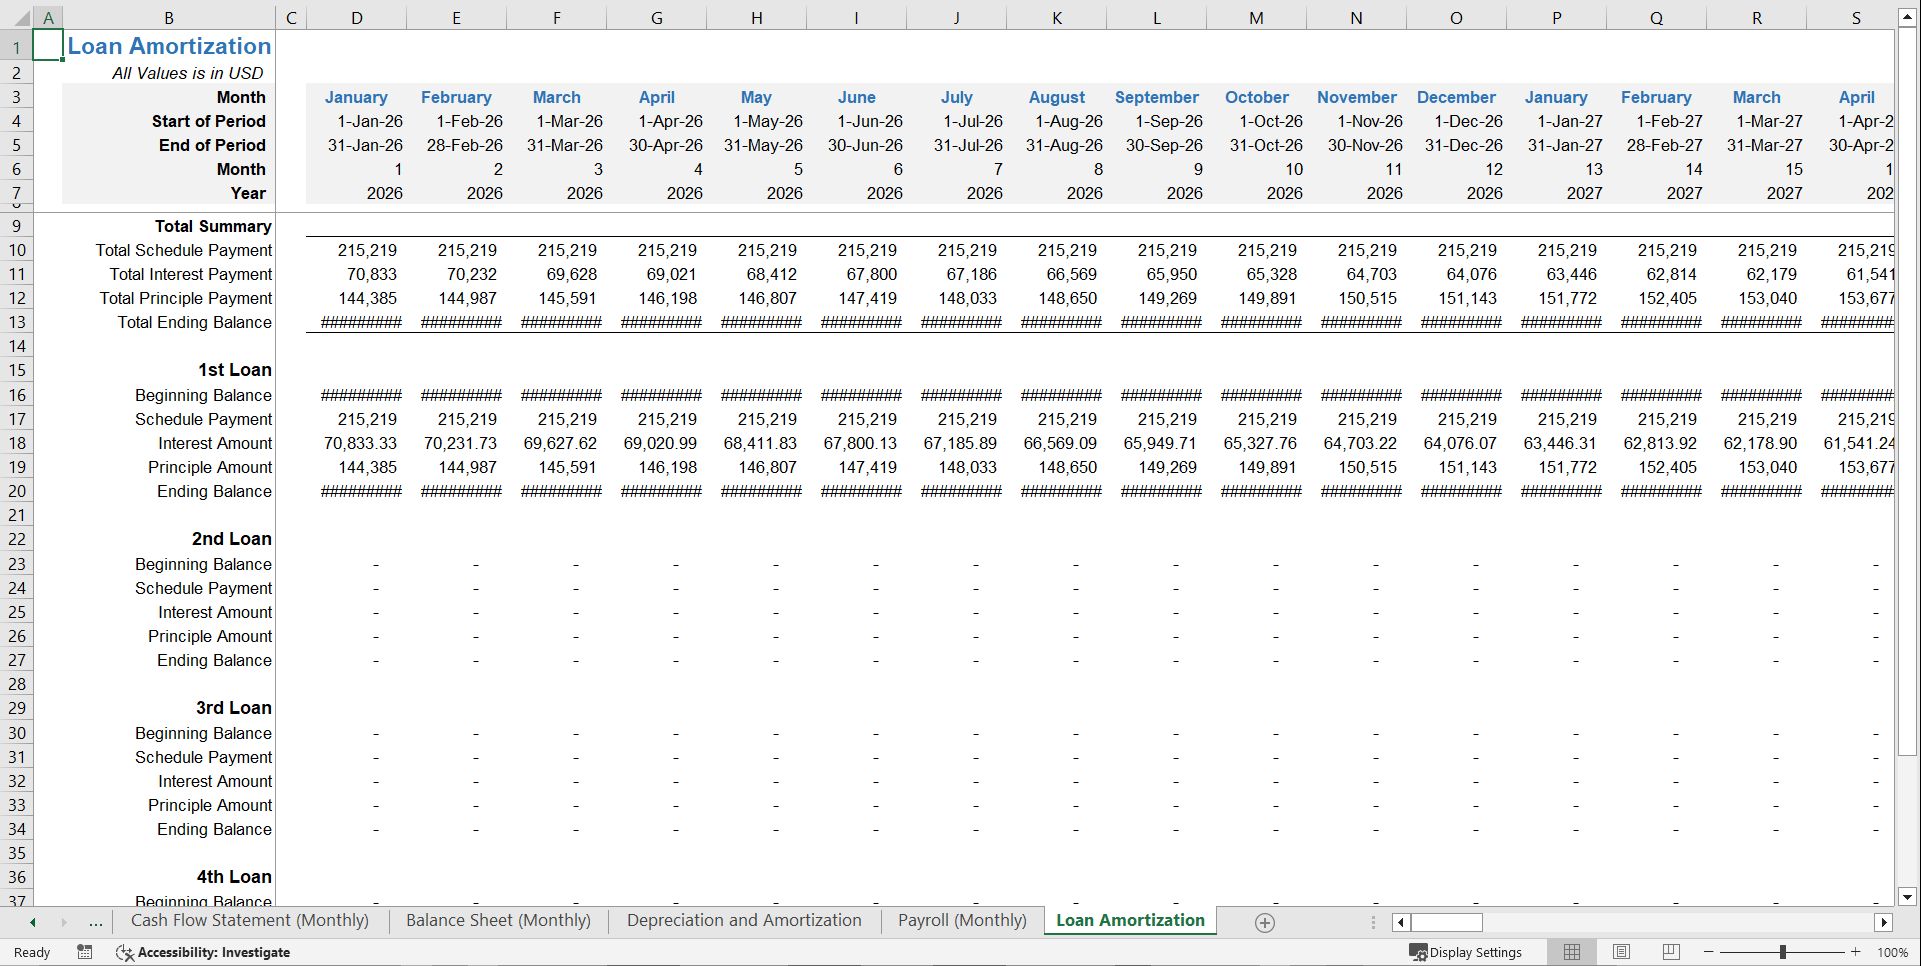
Task: Click Zoom Out minus in status bar
Action: click(x=1708, y=952)
